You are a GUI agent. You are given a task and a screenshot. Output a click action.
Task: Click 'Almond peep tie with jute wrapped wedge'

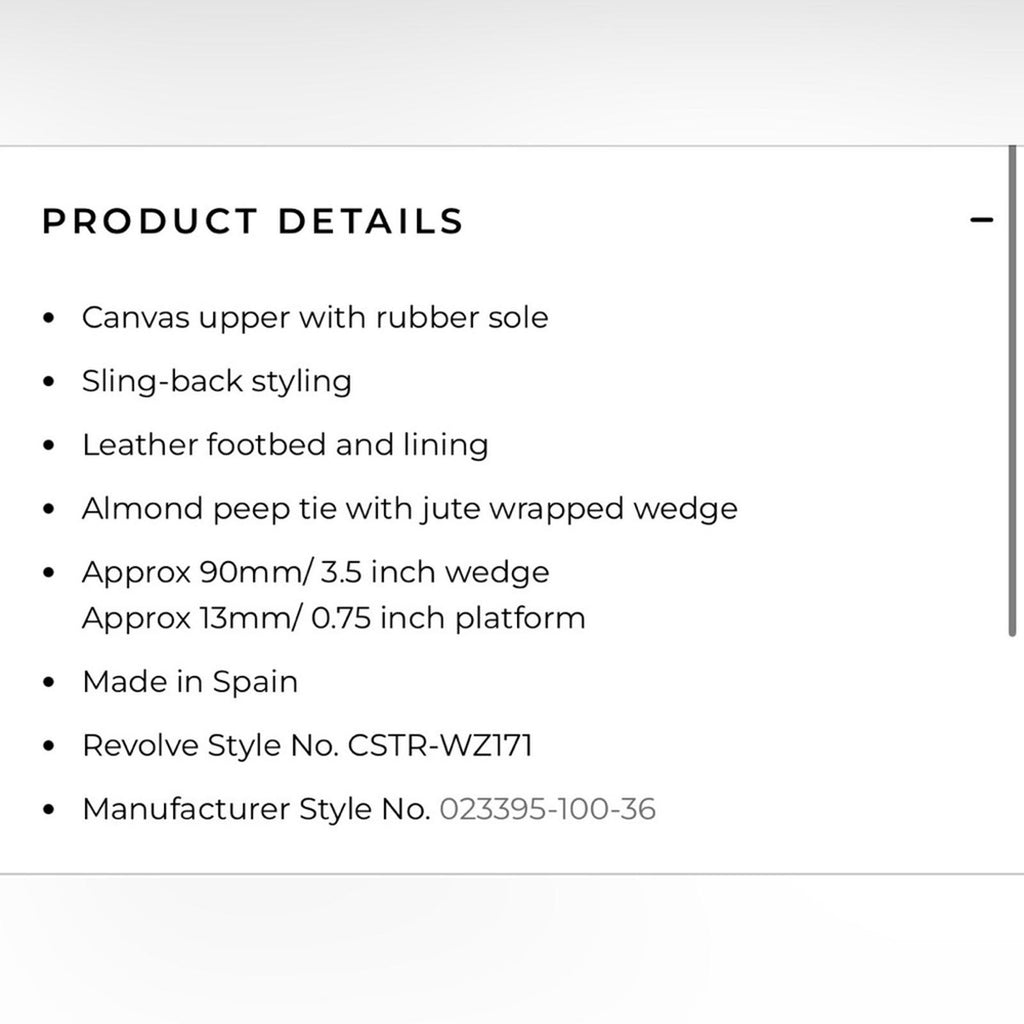[x=410, y=509]
